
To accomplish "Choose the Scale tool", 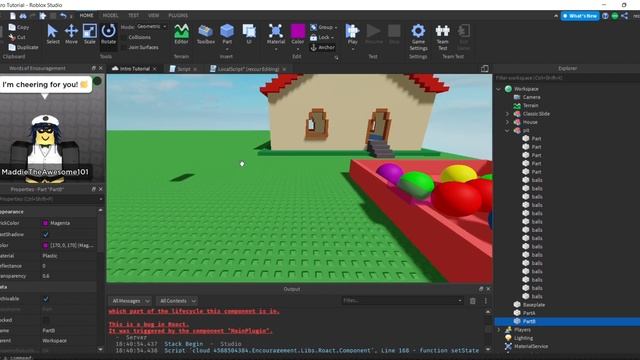I will 89,34.
